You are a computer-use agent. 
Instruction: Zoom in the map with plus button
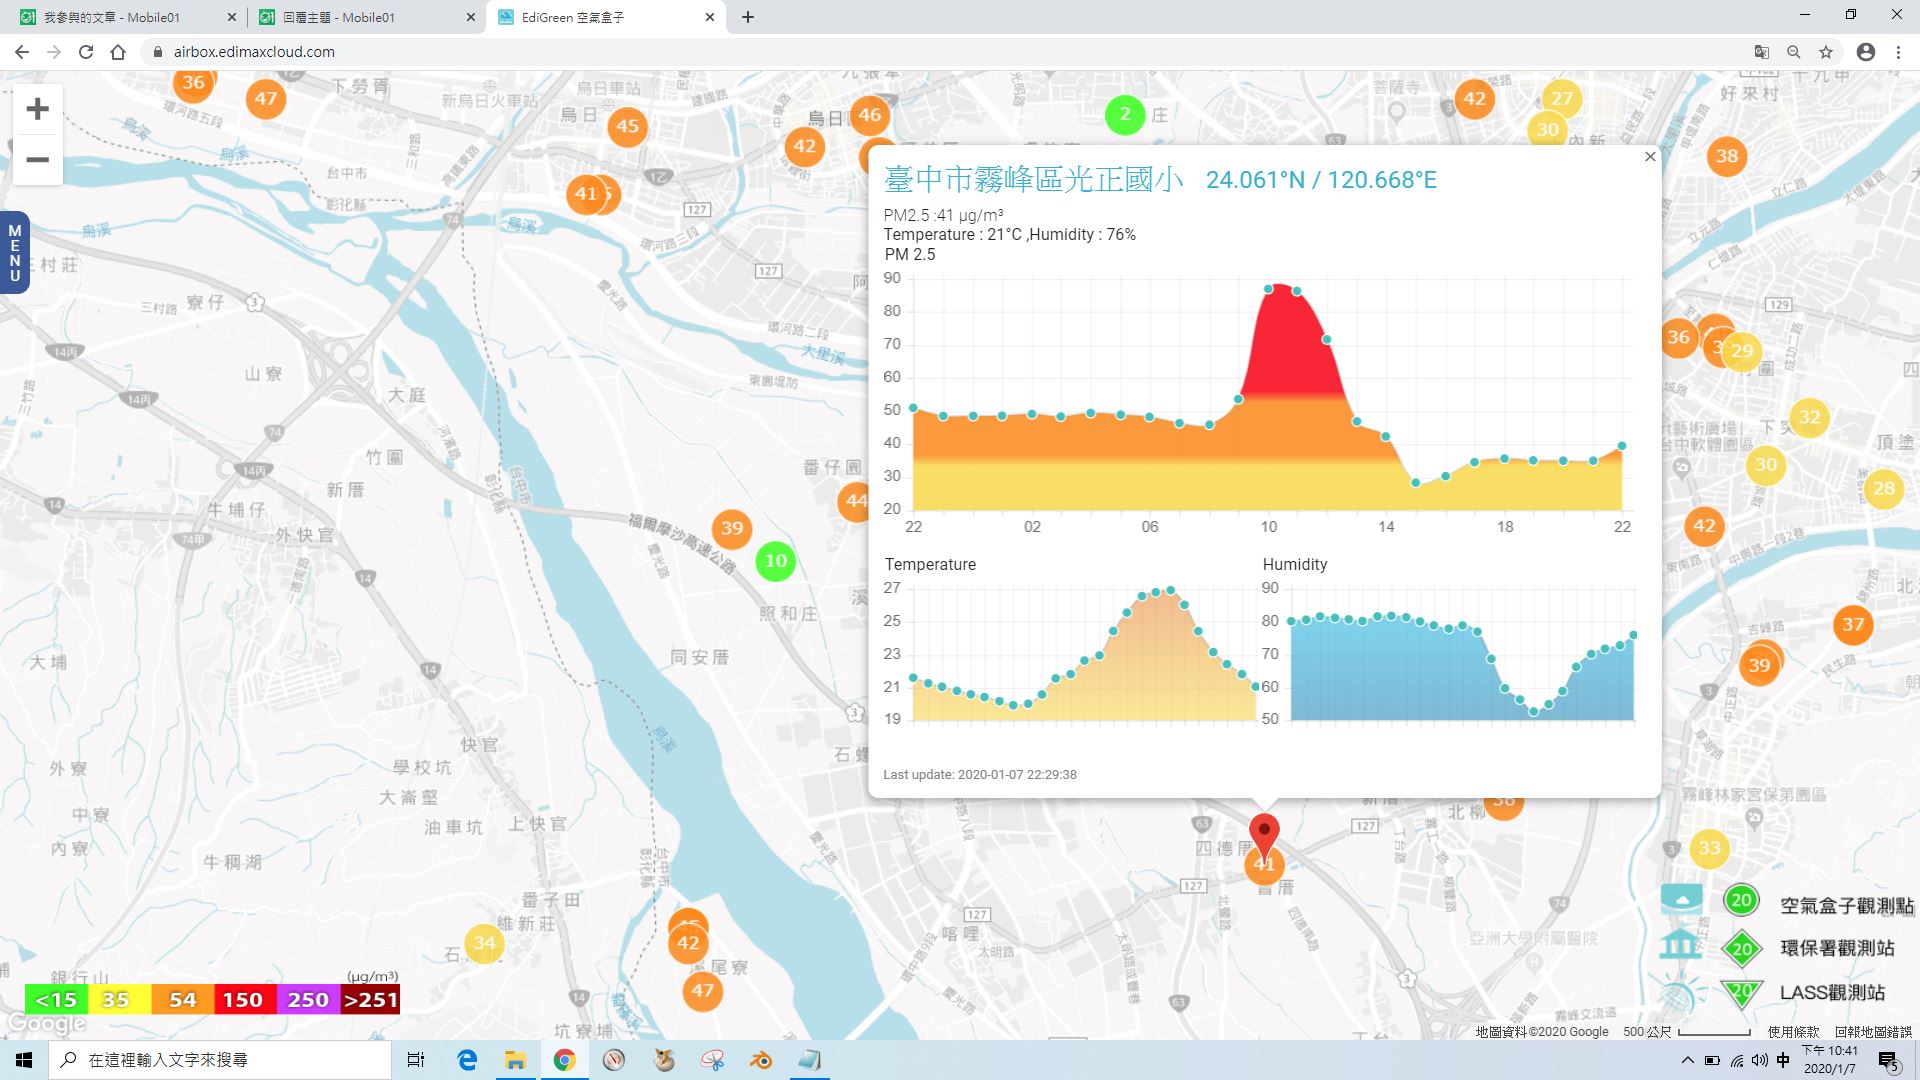tap(37, 109)
